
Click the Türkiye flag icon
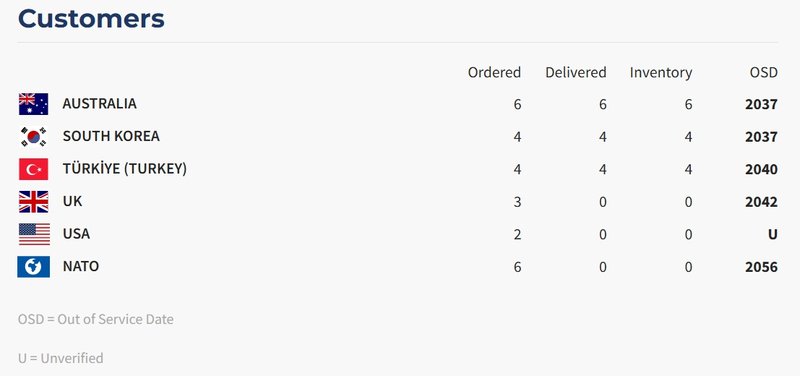pos(33,169)
